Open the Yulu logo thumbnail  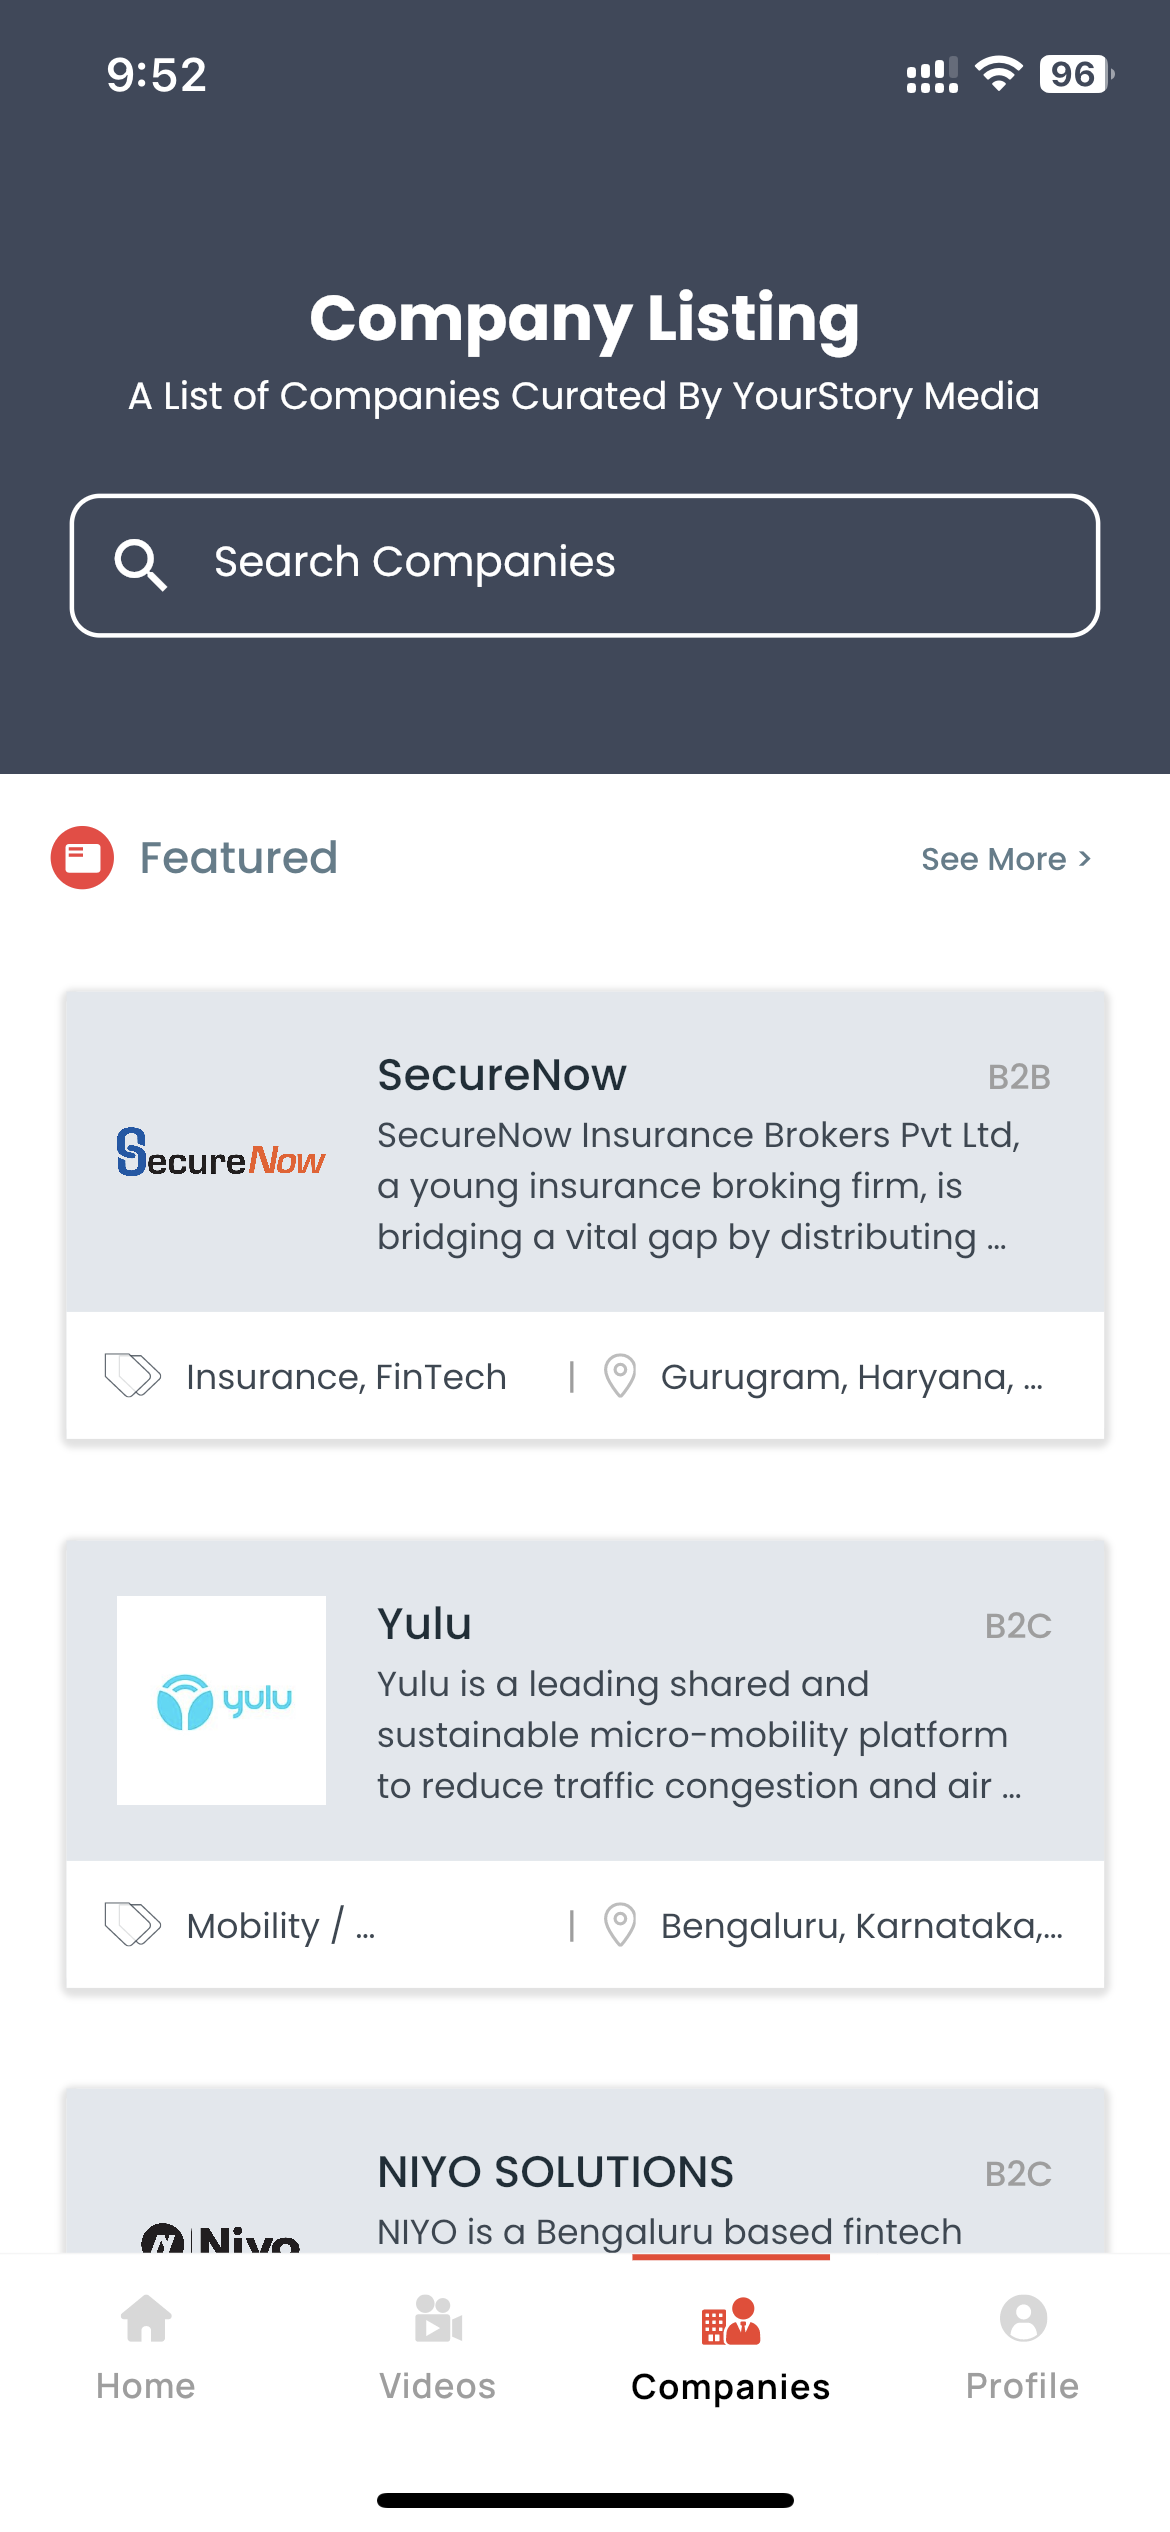[x=221, y=1700]
